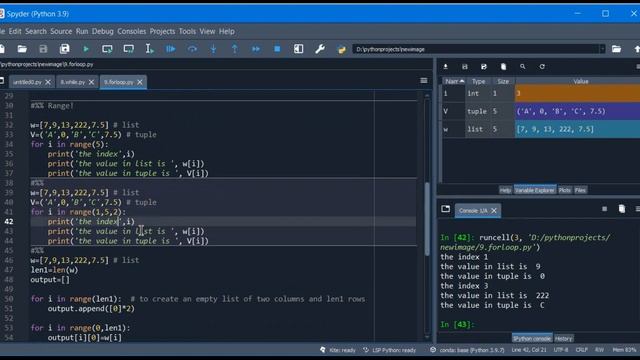Close the Console 1/A tab
Screen dimensions: 640x360
tap(494, 211)
